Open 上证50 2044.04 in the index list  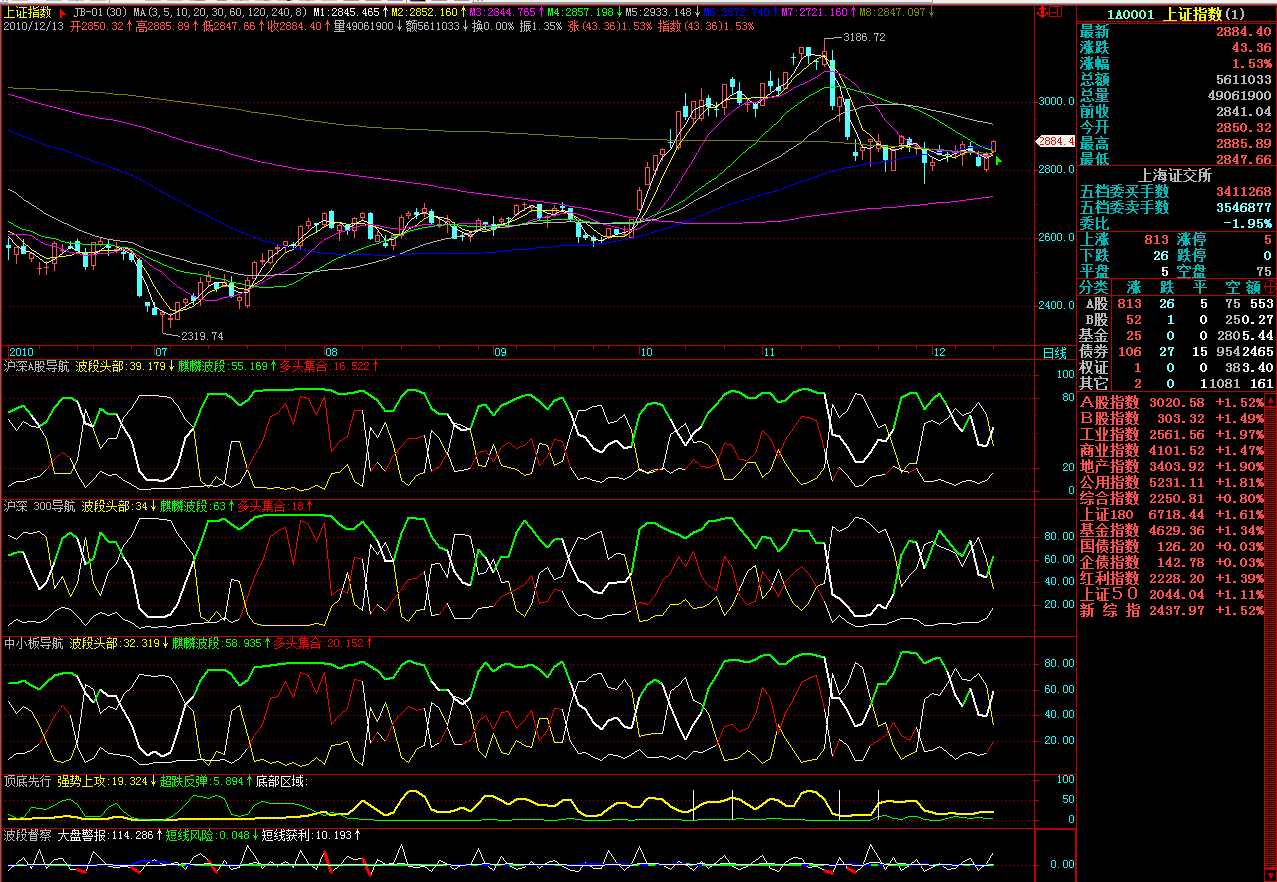1172,594
